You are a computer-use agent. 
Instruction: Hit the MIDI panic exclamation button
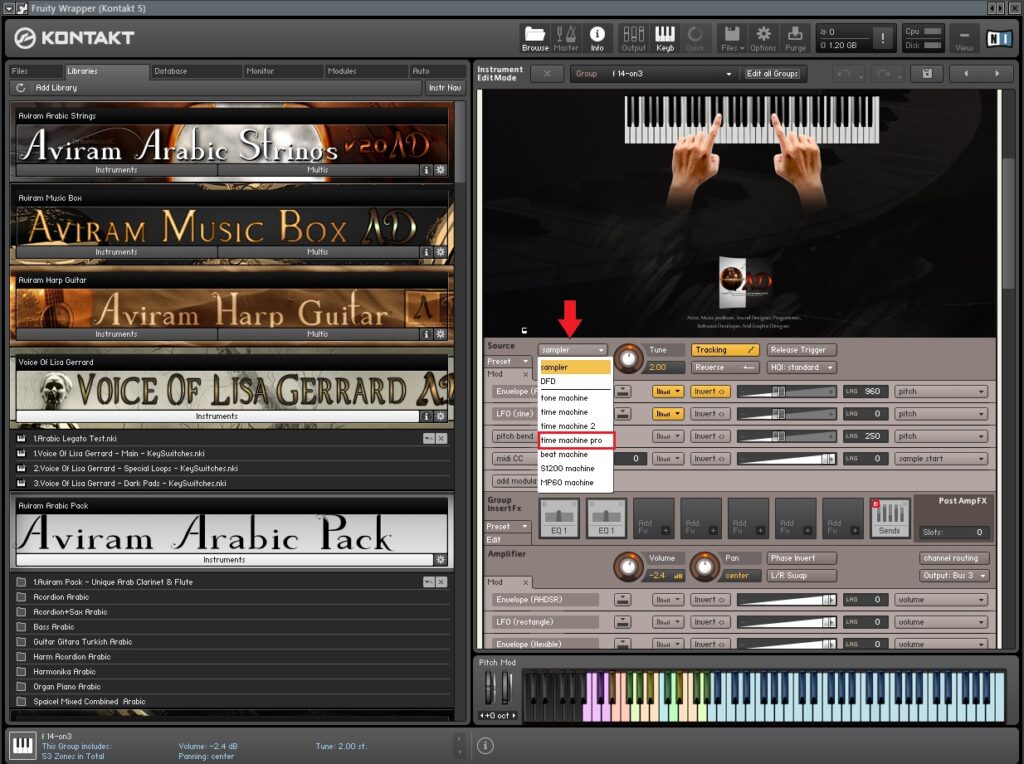882,39
